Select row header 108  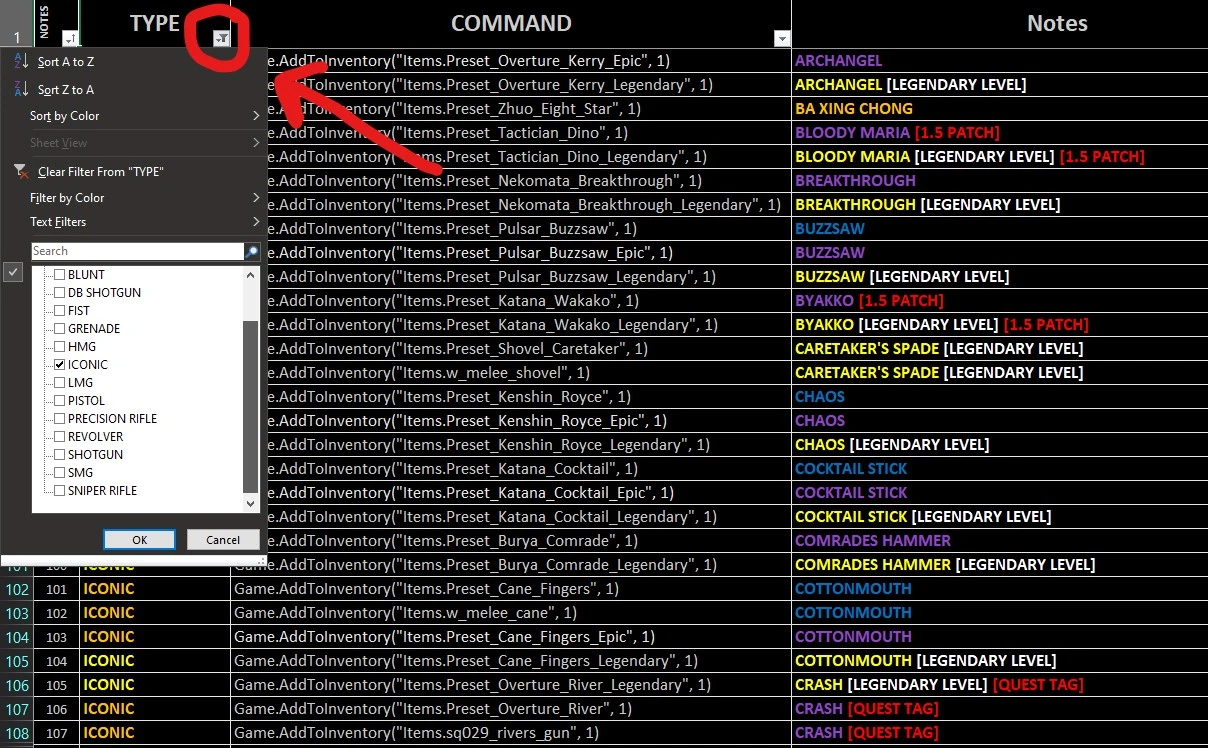[17, 733]
